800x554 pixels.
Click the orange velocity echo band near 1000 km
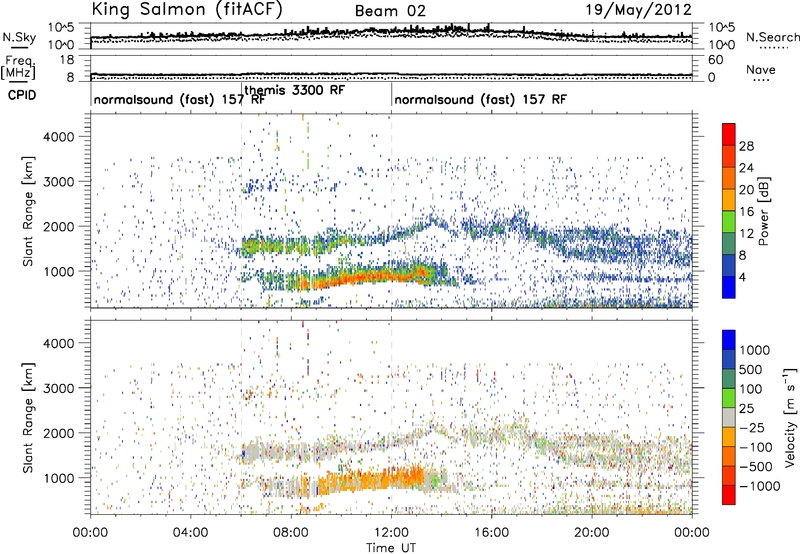tap(372, 481)
